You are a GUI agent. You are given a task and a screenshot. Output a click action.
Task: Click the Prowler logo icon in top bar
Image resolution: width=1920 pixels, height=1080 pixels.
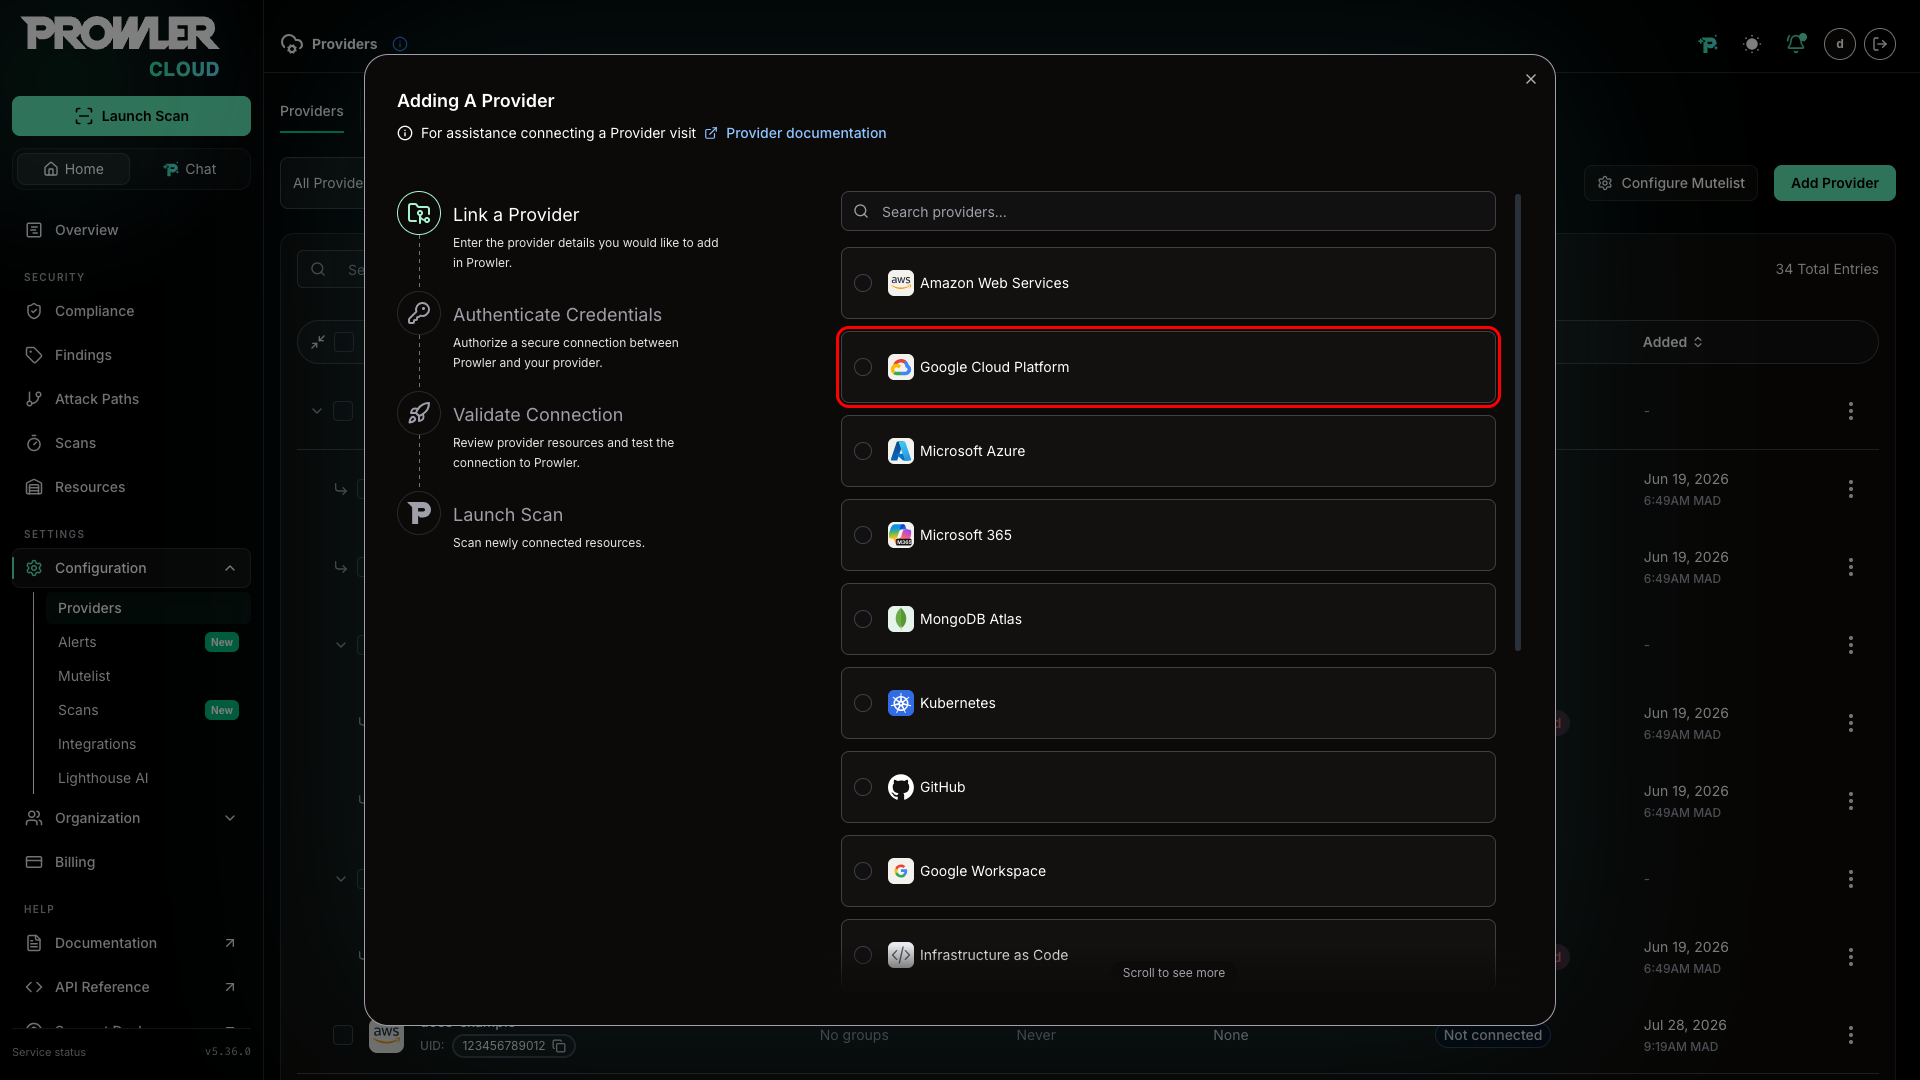[x=1708, y=44]
